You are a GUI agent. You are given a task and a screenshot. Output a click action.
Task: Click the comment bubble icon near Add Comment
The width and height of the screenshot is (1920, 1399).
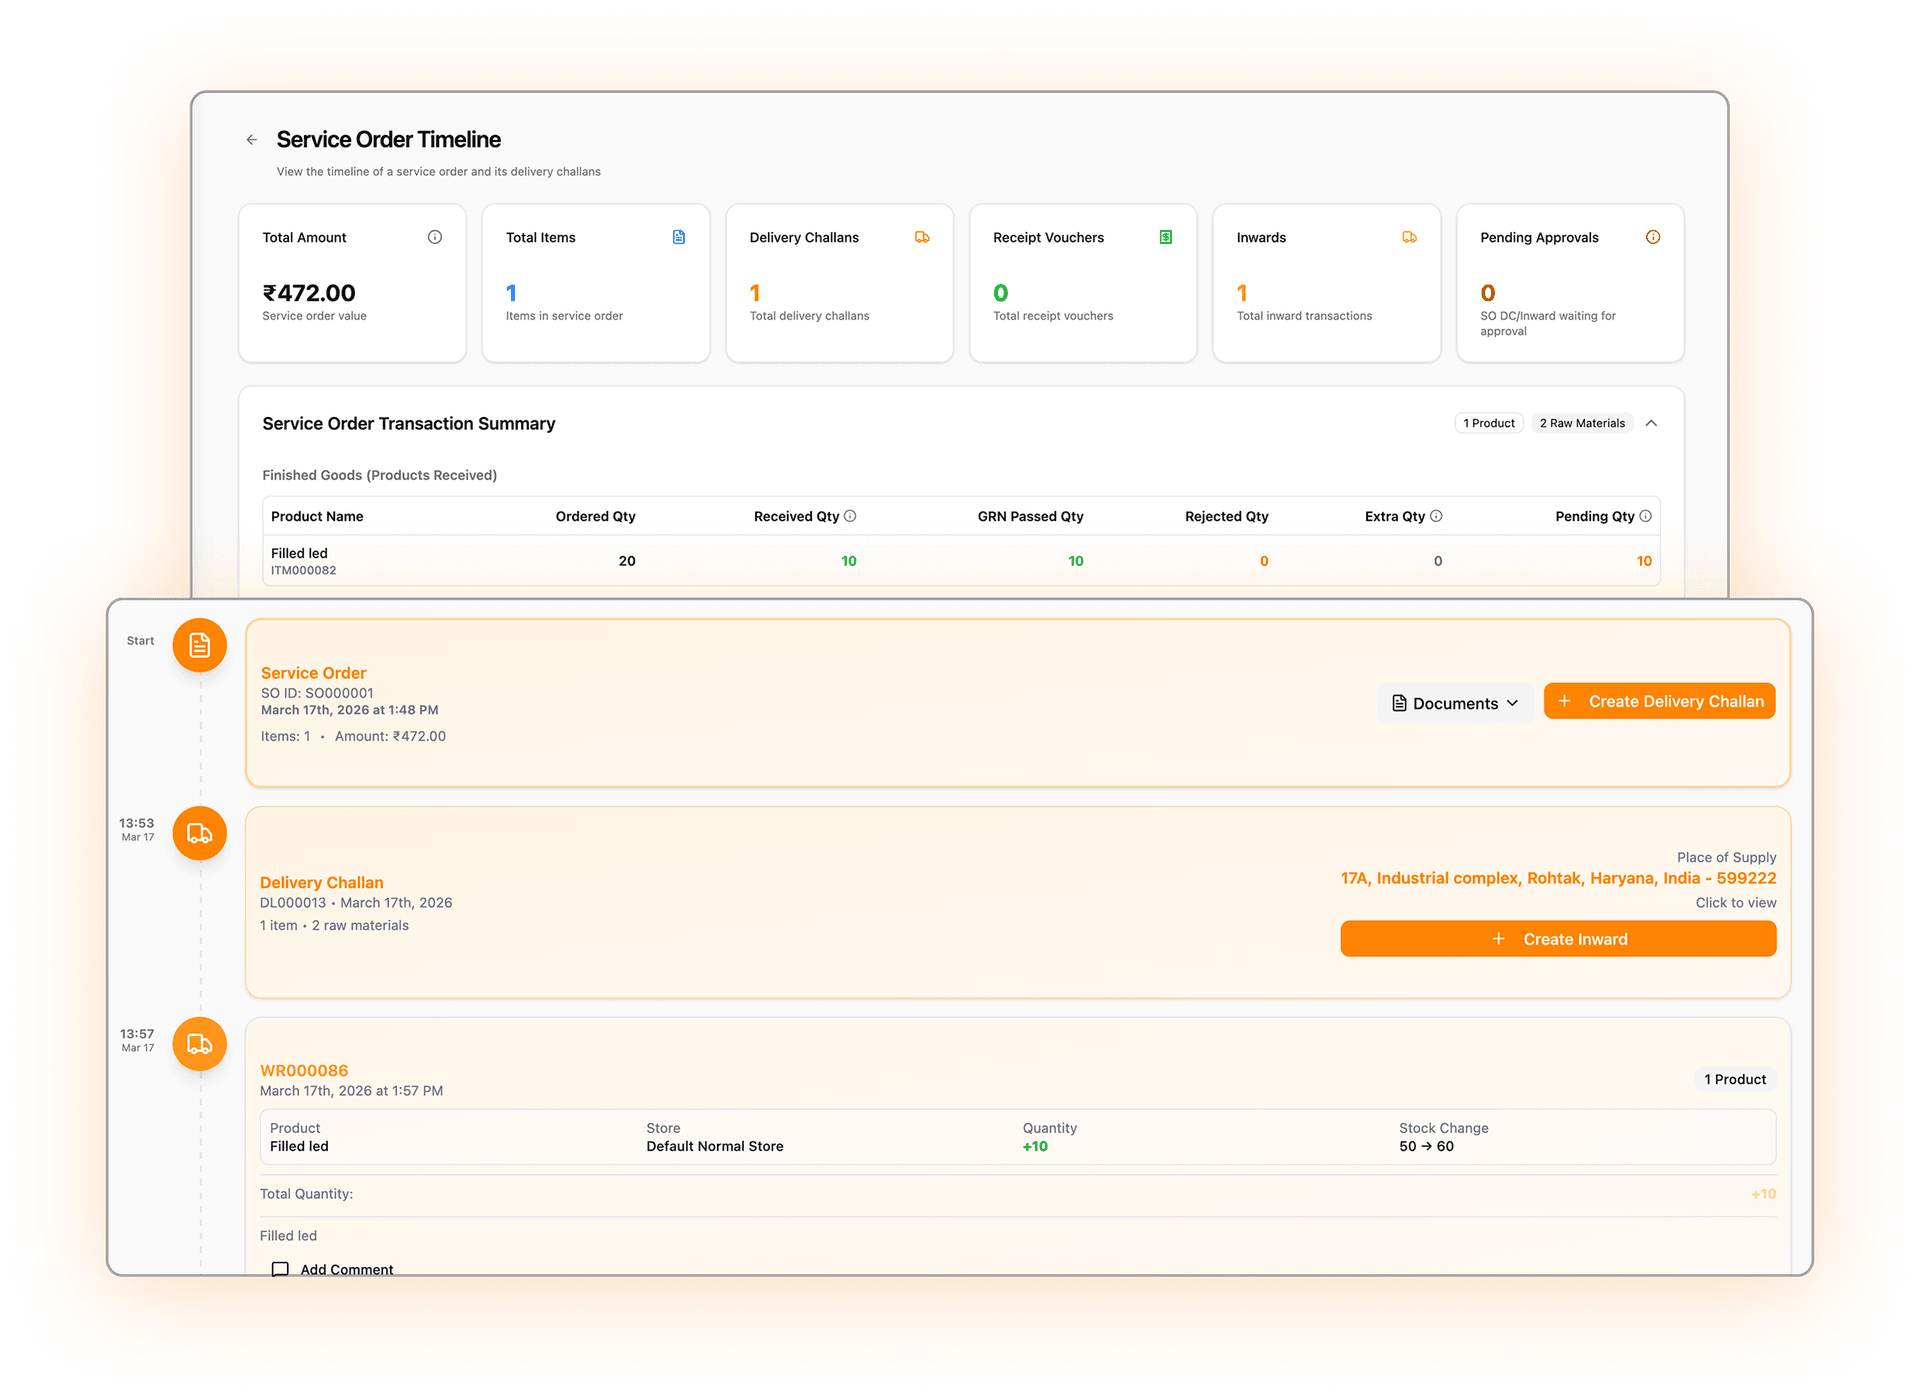(280, 1269)
